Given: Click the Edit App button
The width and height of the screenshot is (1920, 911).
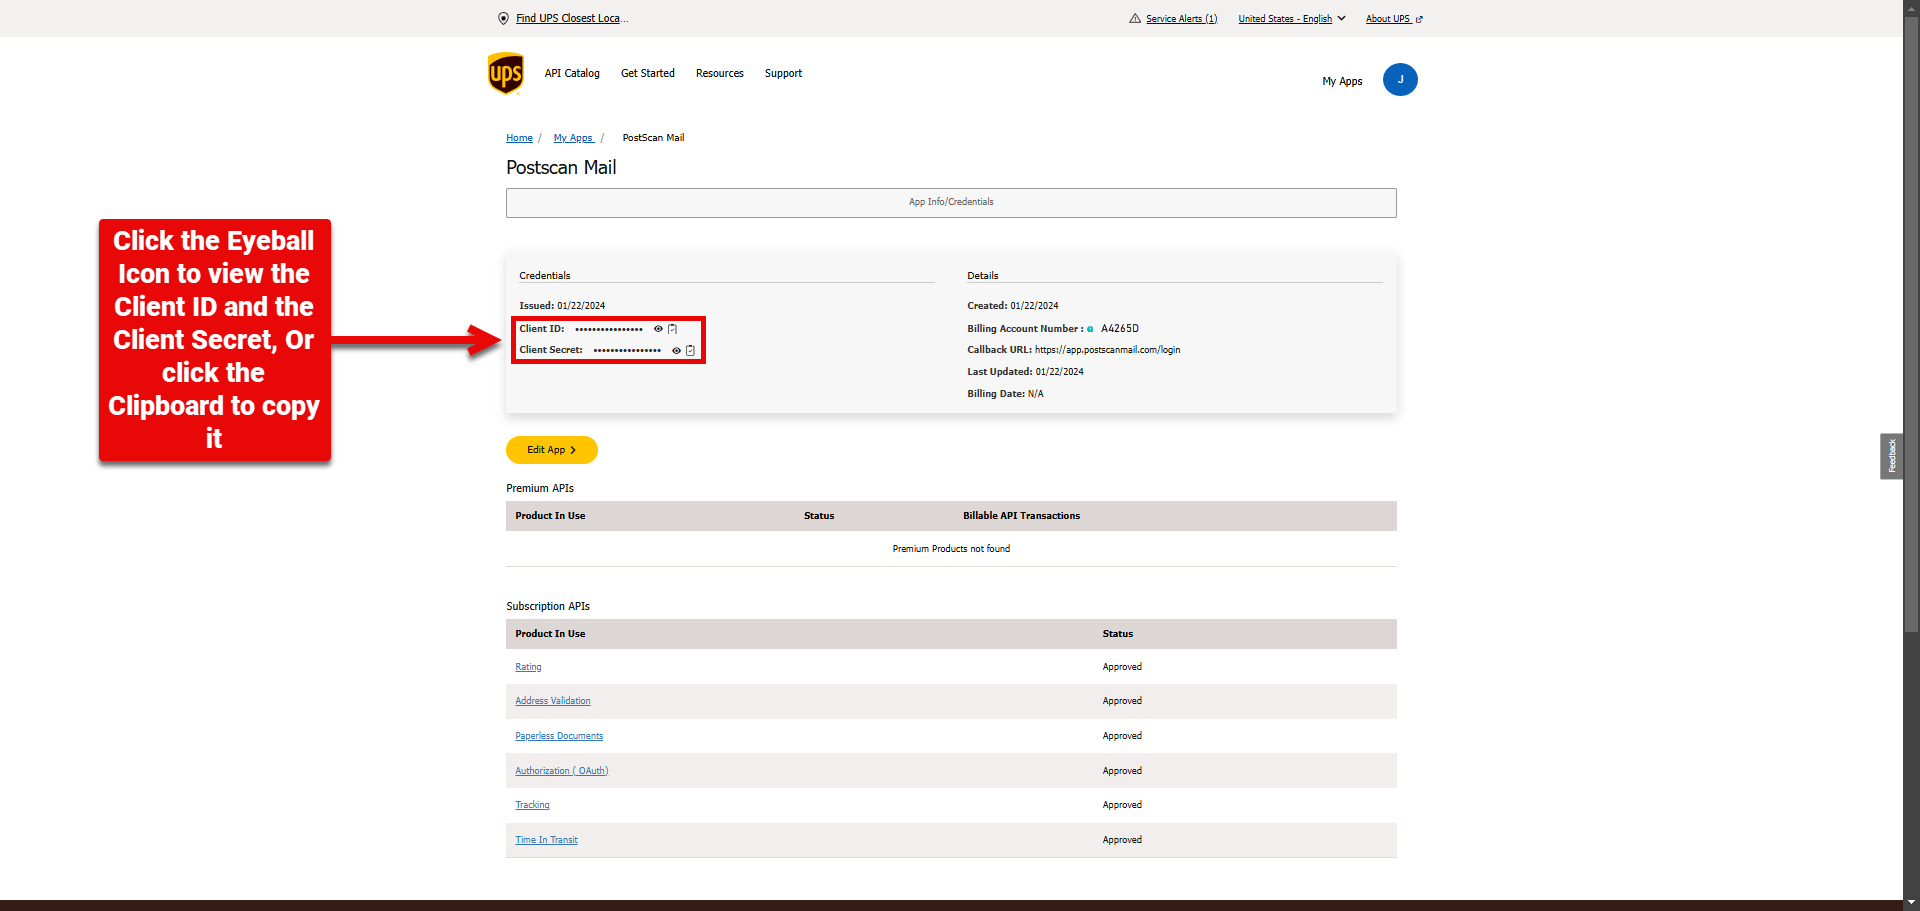Looking at the screenshot, I should click(x=552, y=450).
